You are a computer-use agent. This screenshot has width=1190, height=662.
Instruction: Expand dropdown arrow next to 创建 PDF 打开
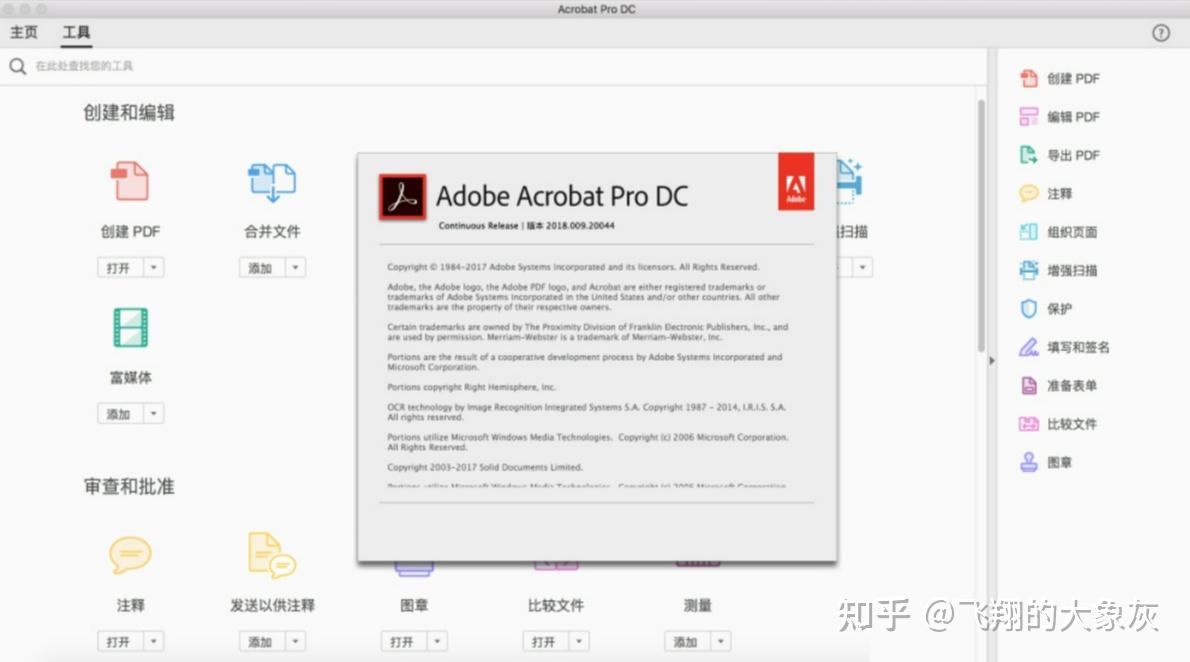pos(153,267)
